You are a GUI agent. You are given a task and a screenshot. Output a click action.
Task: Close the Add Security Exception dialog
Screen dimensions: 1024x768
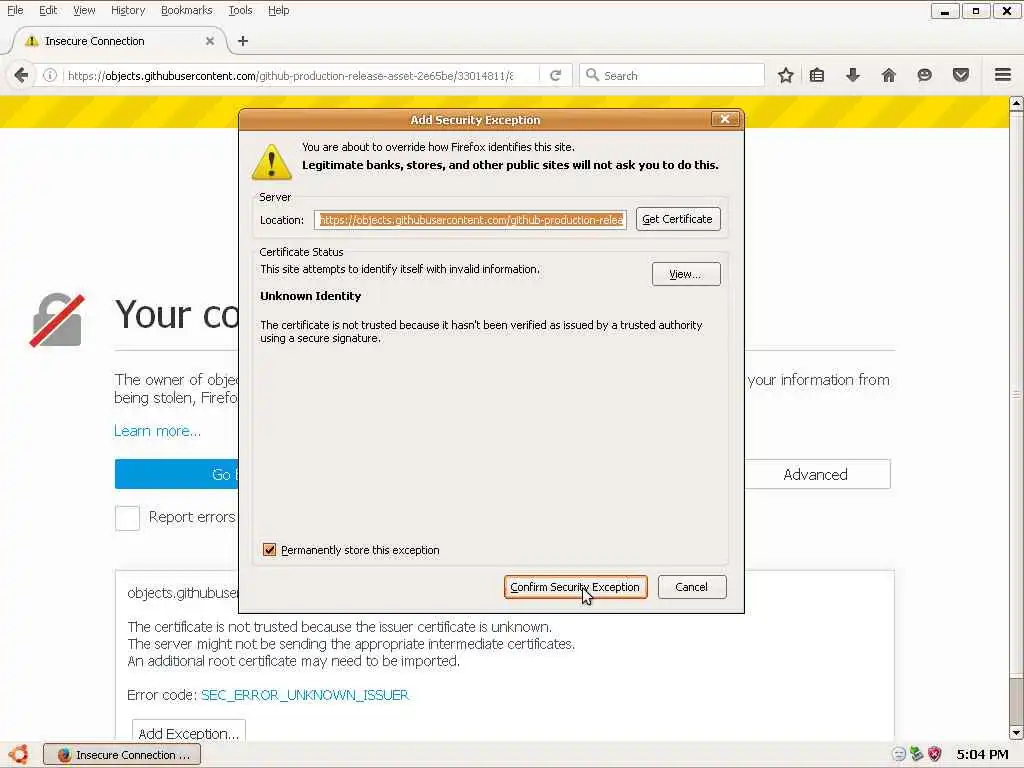click(725, 119)
